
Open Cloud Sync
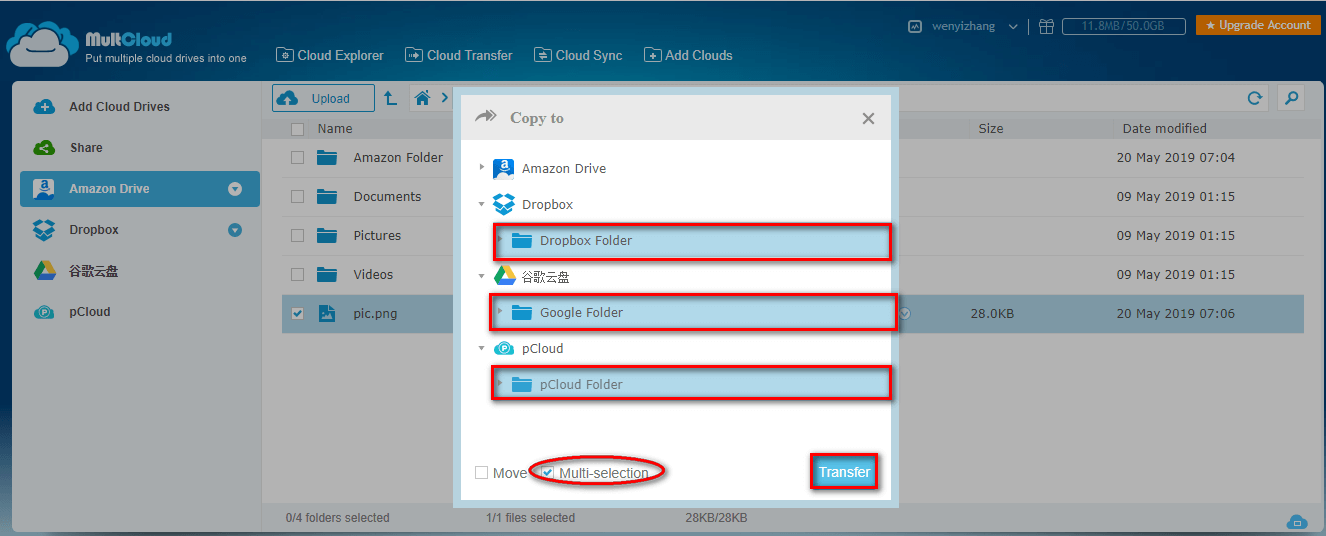coord(578,55)
